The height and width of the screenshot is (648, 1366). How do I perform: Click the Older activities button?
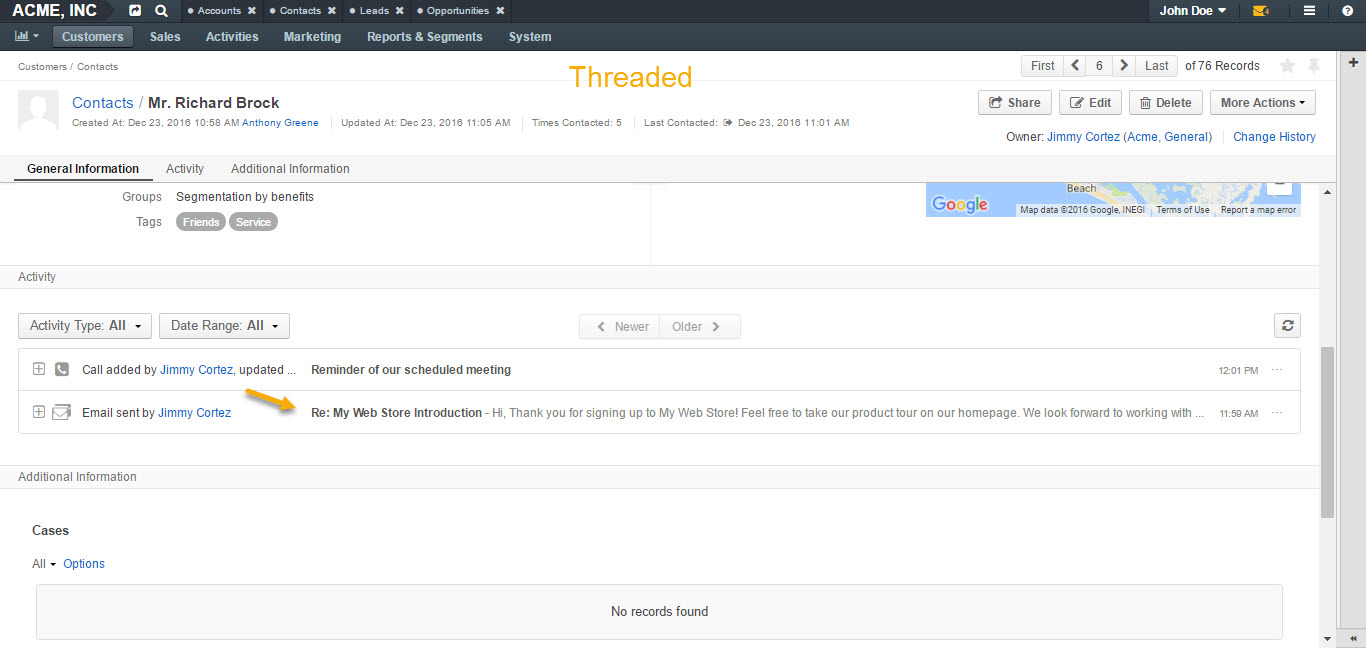pyautogui.click(x=700, y=327)
